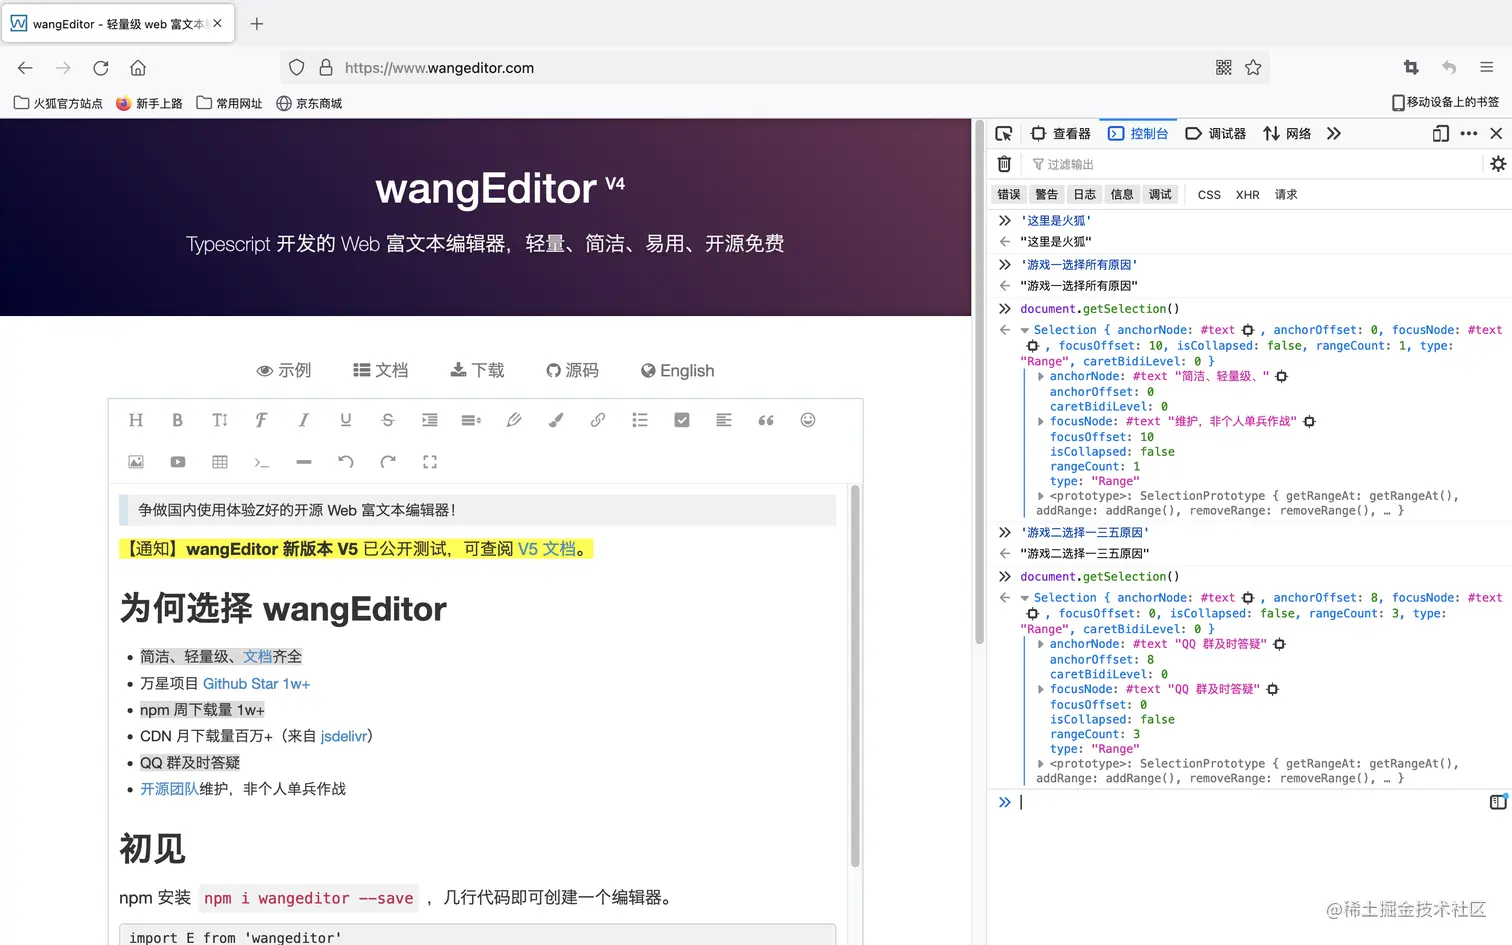The image size is (1512, 945).
Task: Expand the SelectionPrototype entry
Action: 1041,495
